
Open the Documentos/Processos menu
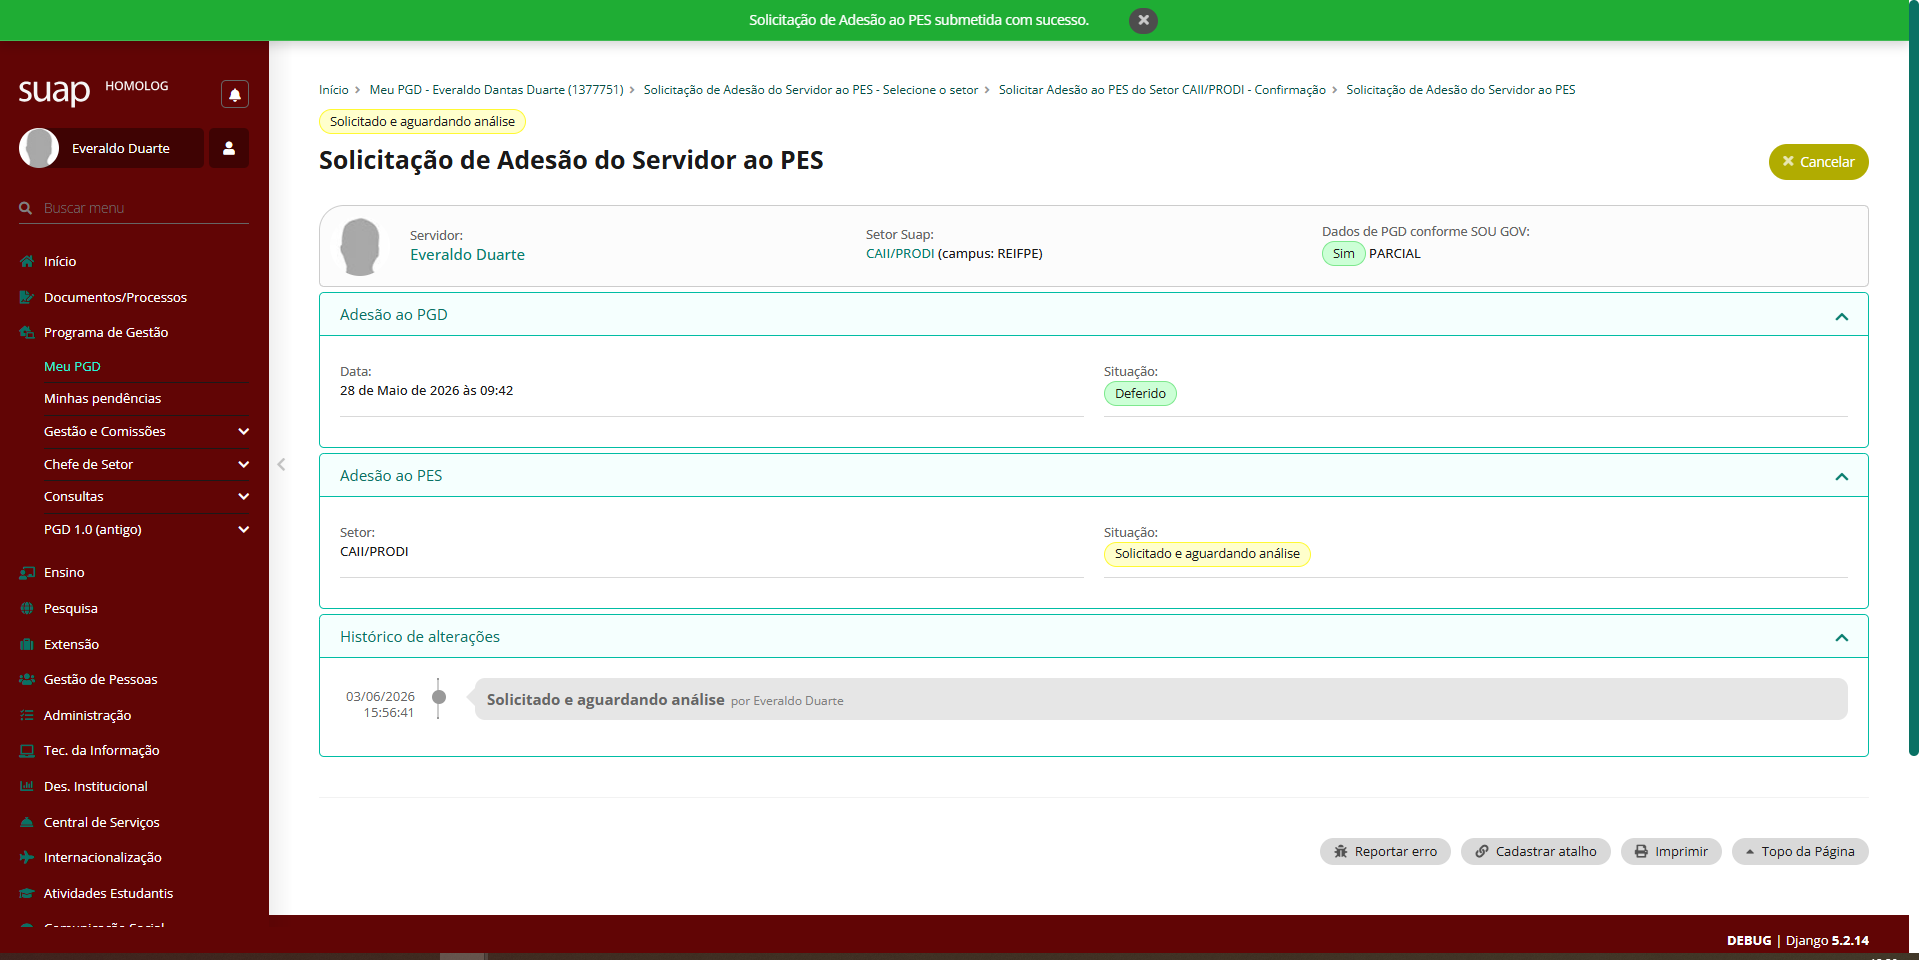pyautogui.click(x=115, y=297)
